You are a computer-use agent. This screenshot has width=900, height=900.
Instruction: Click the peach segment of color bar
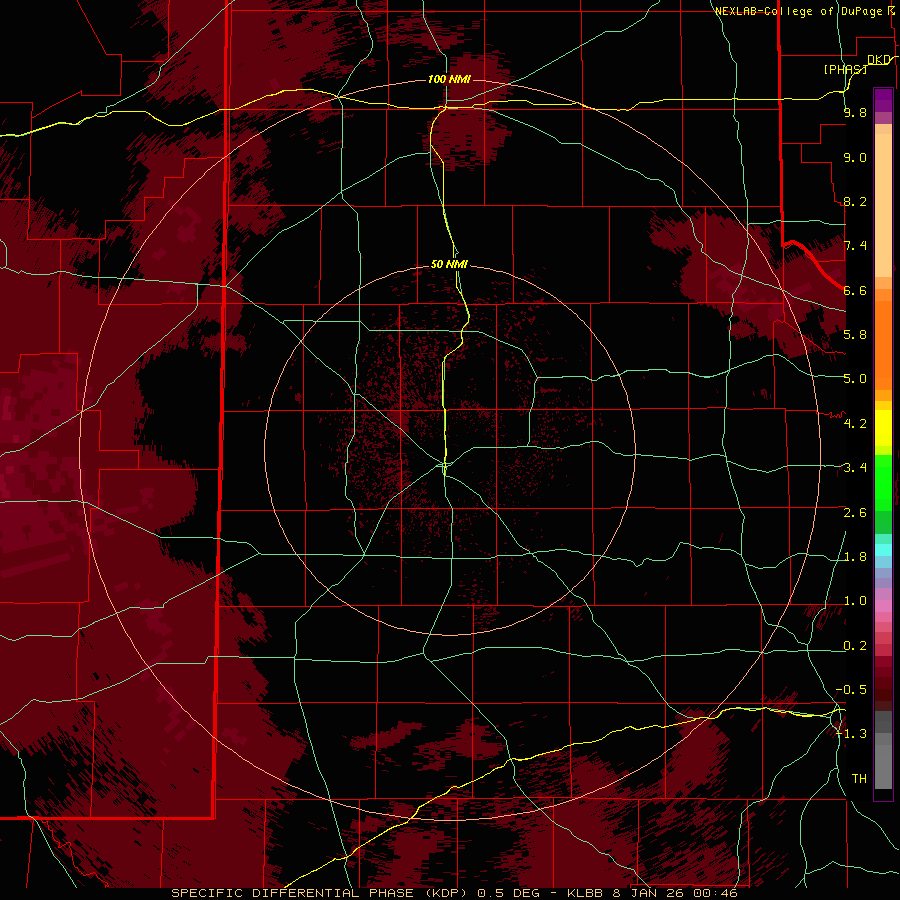[883, 207]
